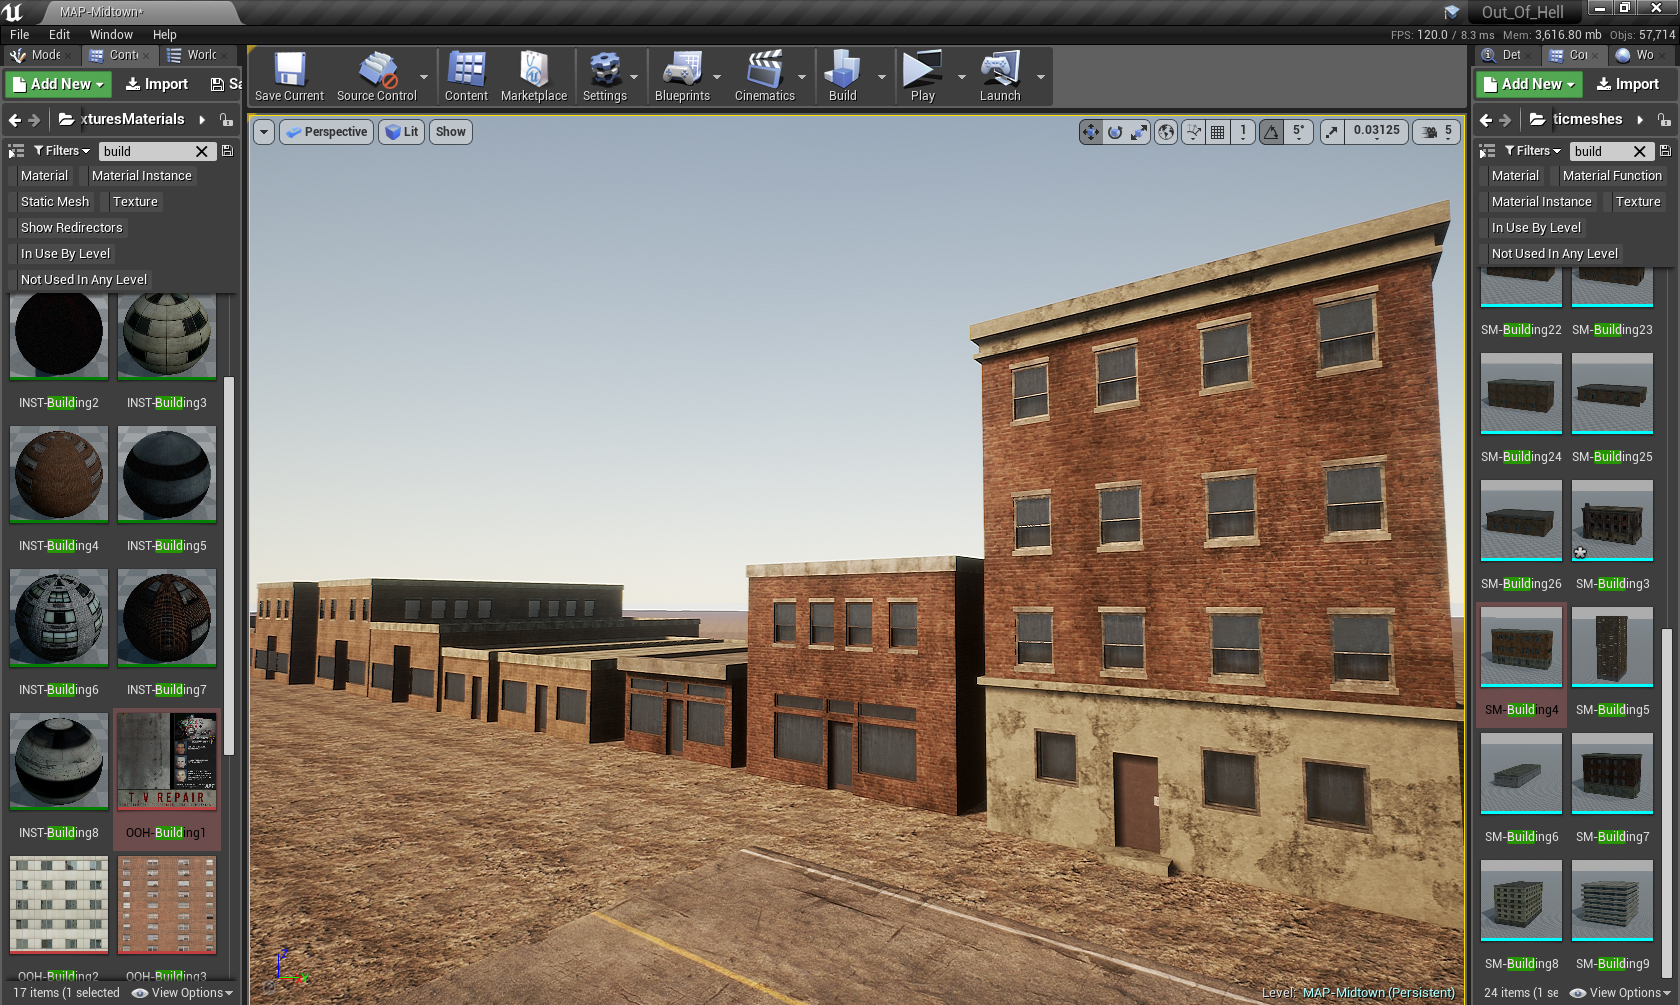
Task: Click the left panel Import button
Action: [x=157, y=84]
